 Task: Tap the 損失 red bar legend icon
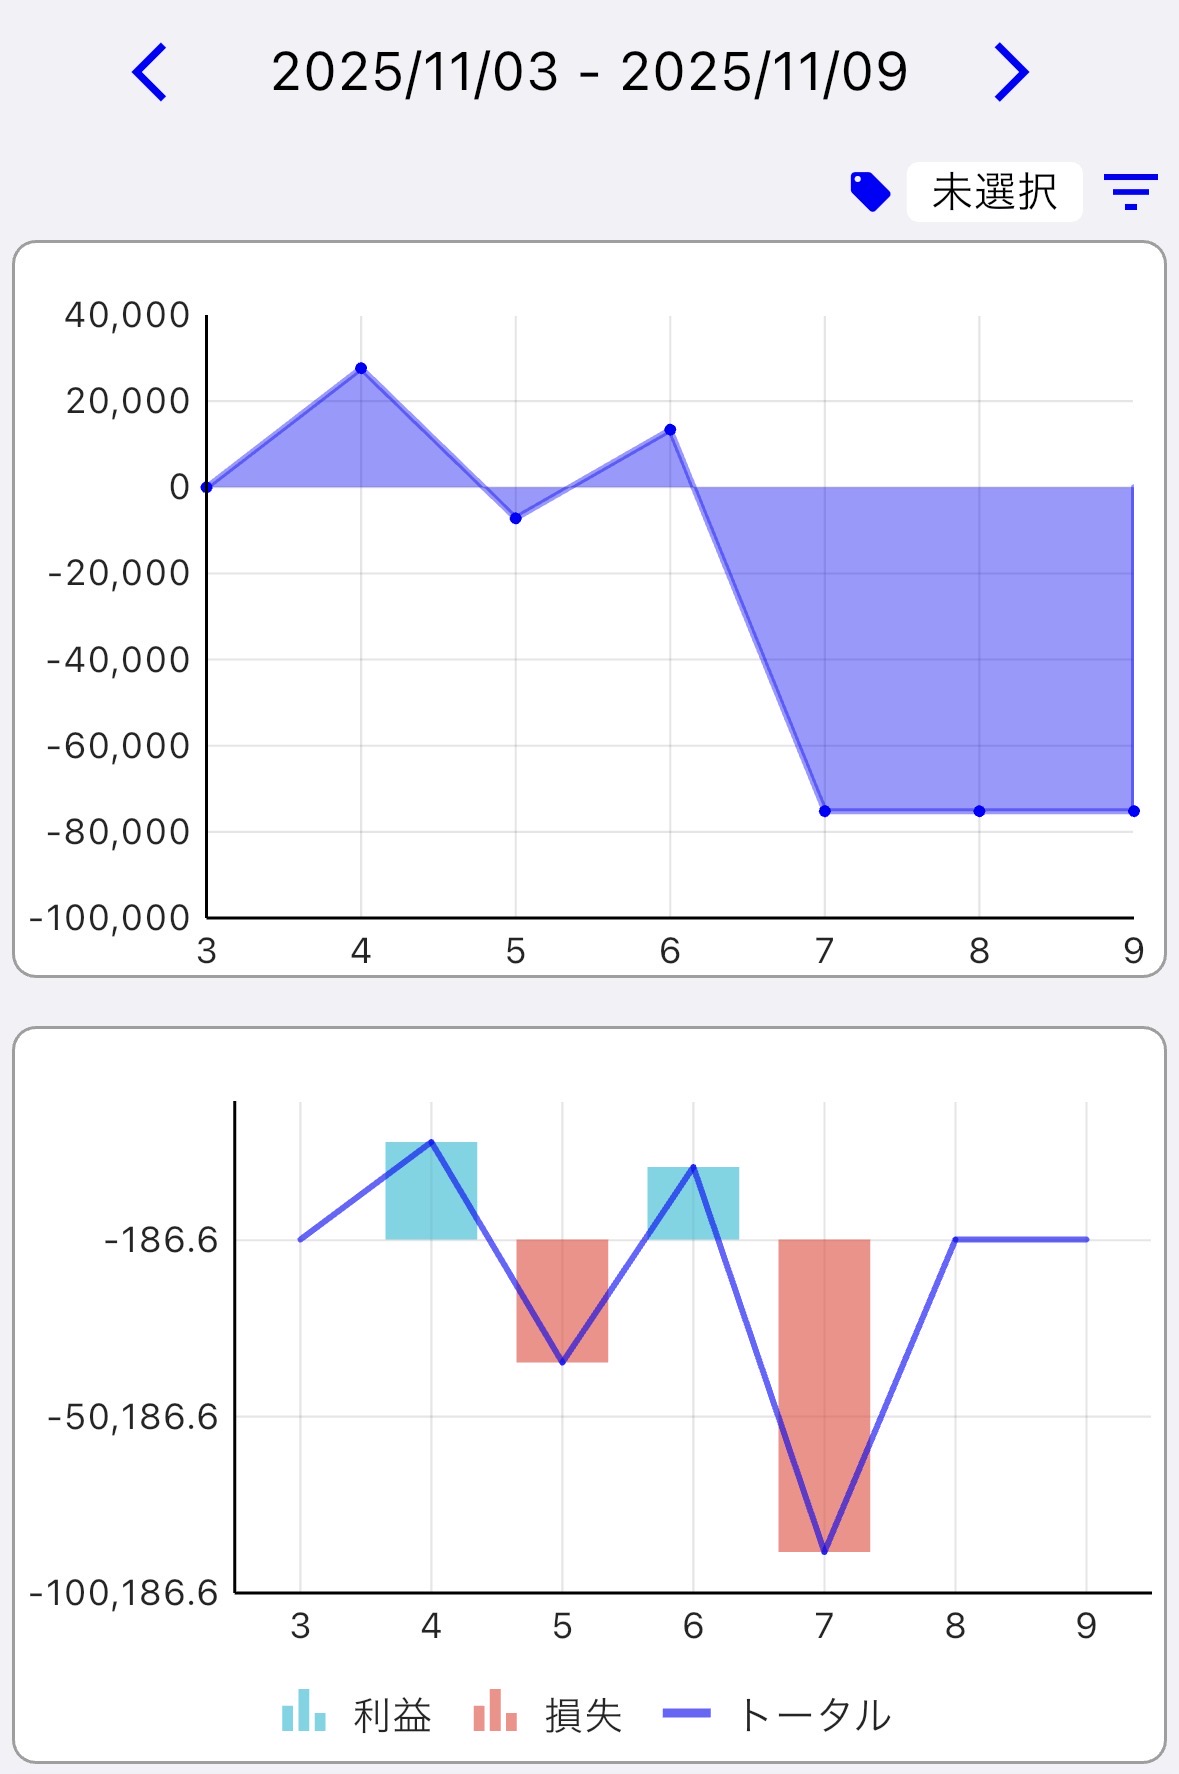[x=495, y=1711]
